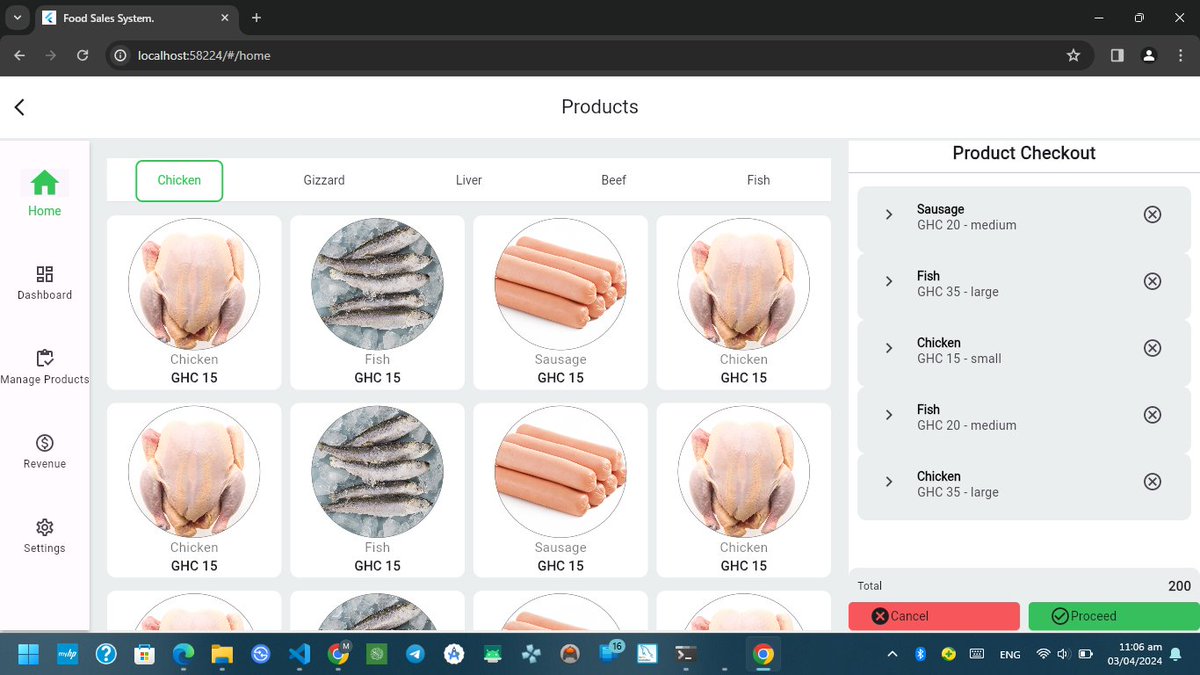This screenshot has height=675, width=1200.
Task: Remove Fish GHC 35 large from checkout
Action: [1152, 281]
